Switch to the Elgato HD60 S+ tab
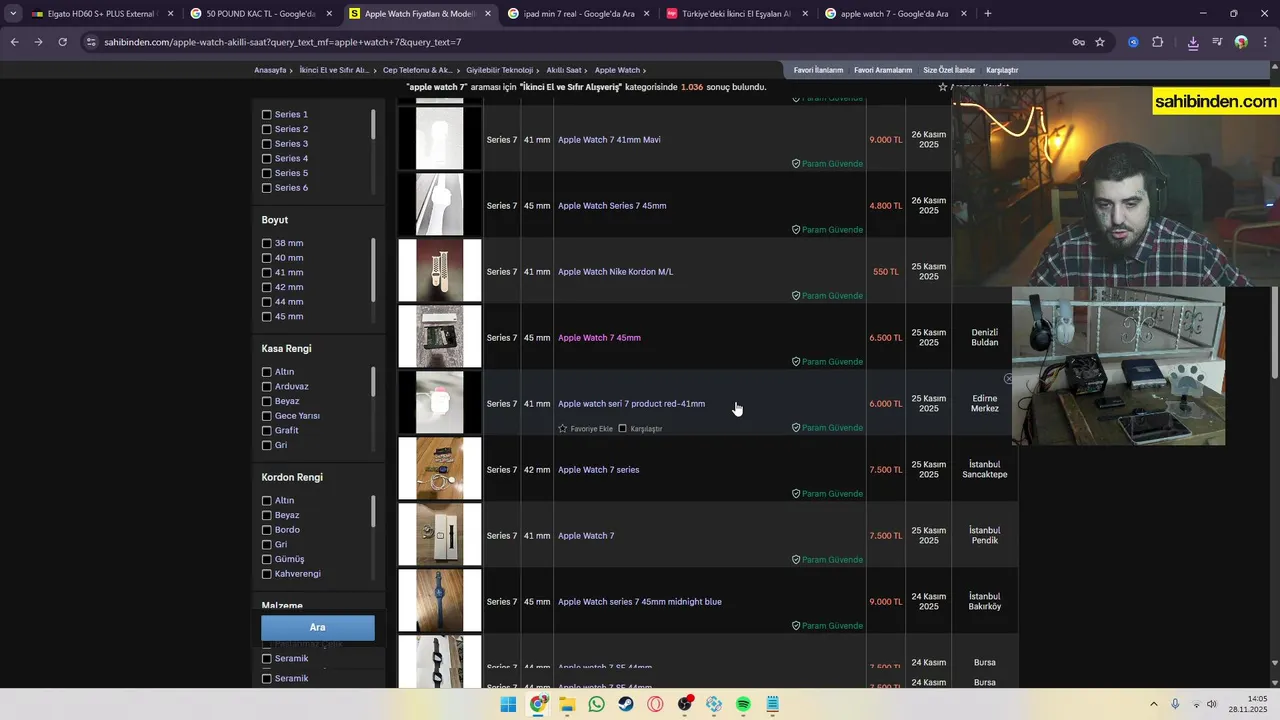The image size is (1280, 720). pos(102,14)
